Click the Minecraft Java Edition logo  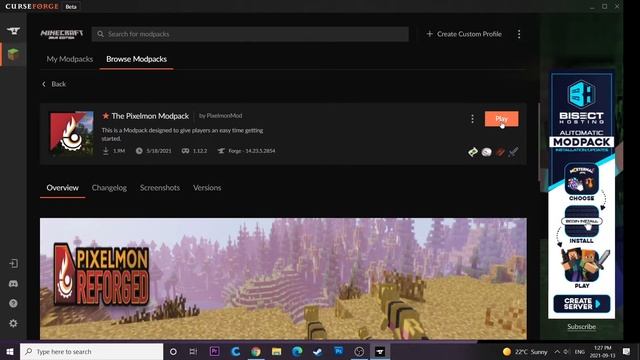coord(62,34)
